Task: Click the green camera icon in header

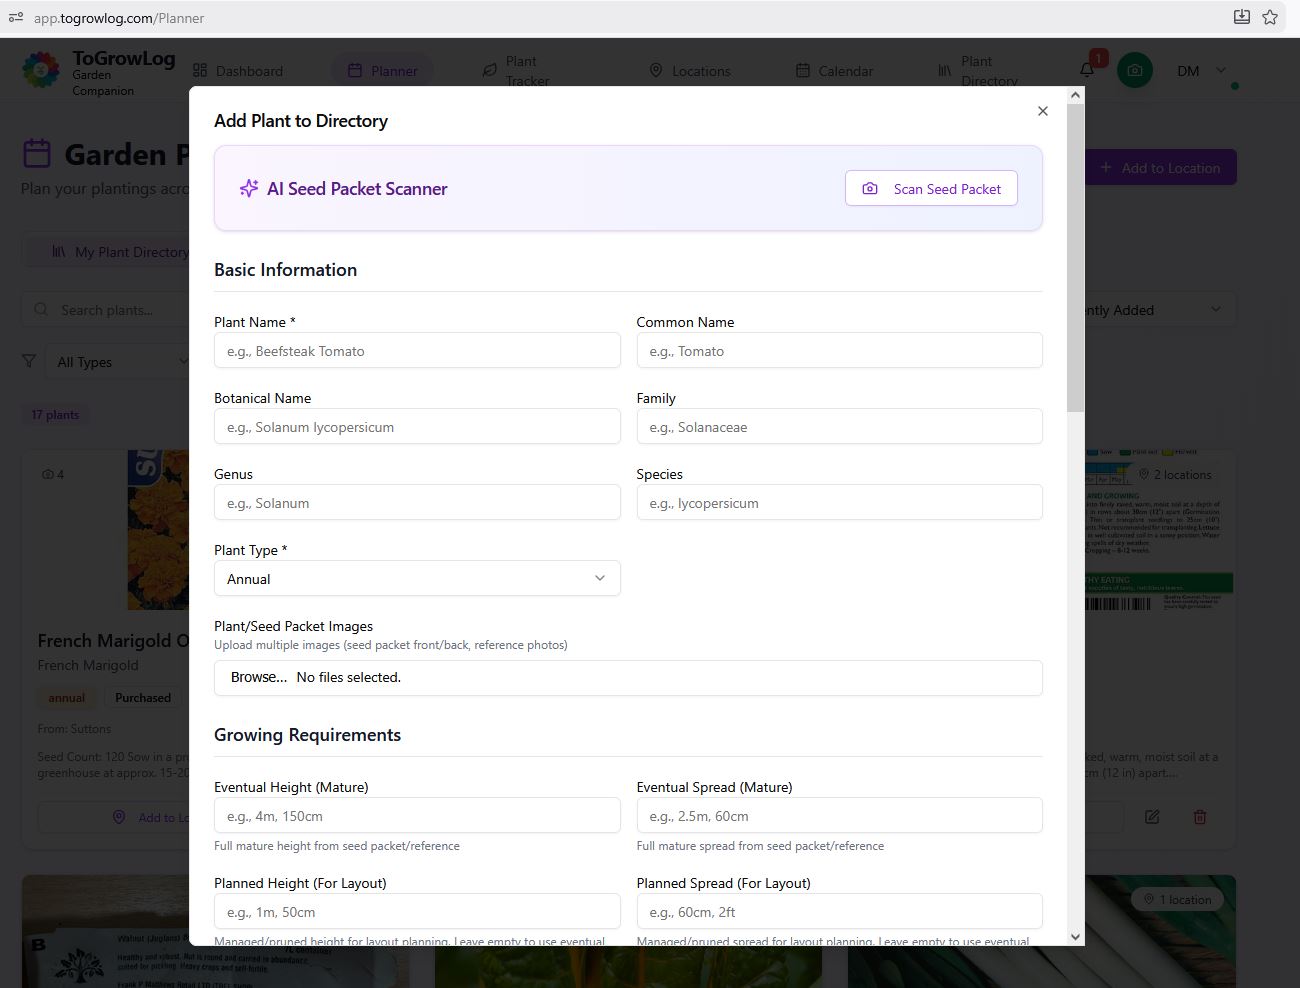Action: click(x=1135, y=71)
